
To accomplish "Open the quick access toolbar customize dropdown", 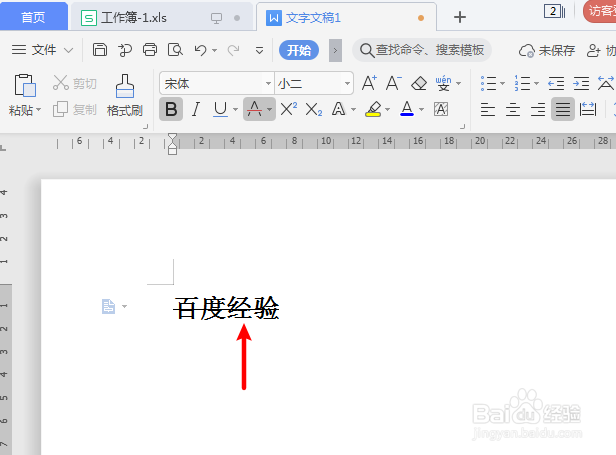I will pos(259,50).
